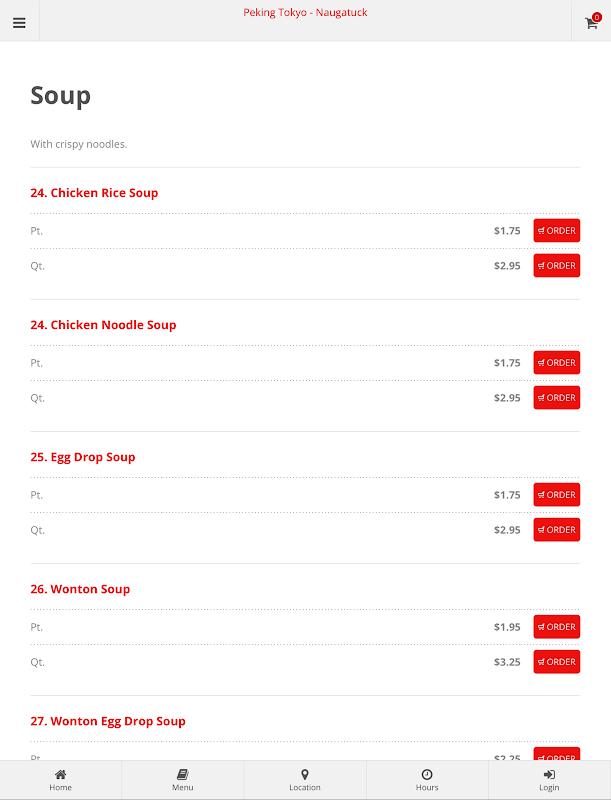Viewport: 611px width, 800px height.
Task: Select the 25. Egg Drop Soup heading
Action: 83,457
